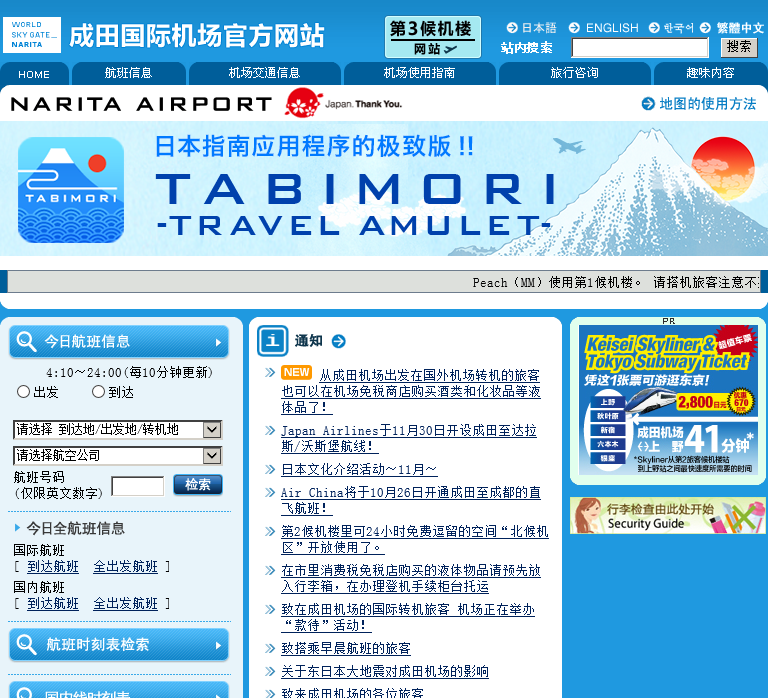Select the 出发 radio button
Image resolution: width=768 pixels, height=698 pixels.
(23, 391)
